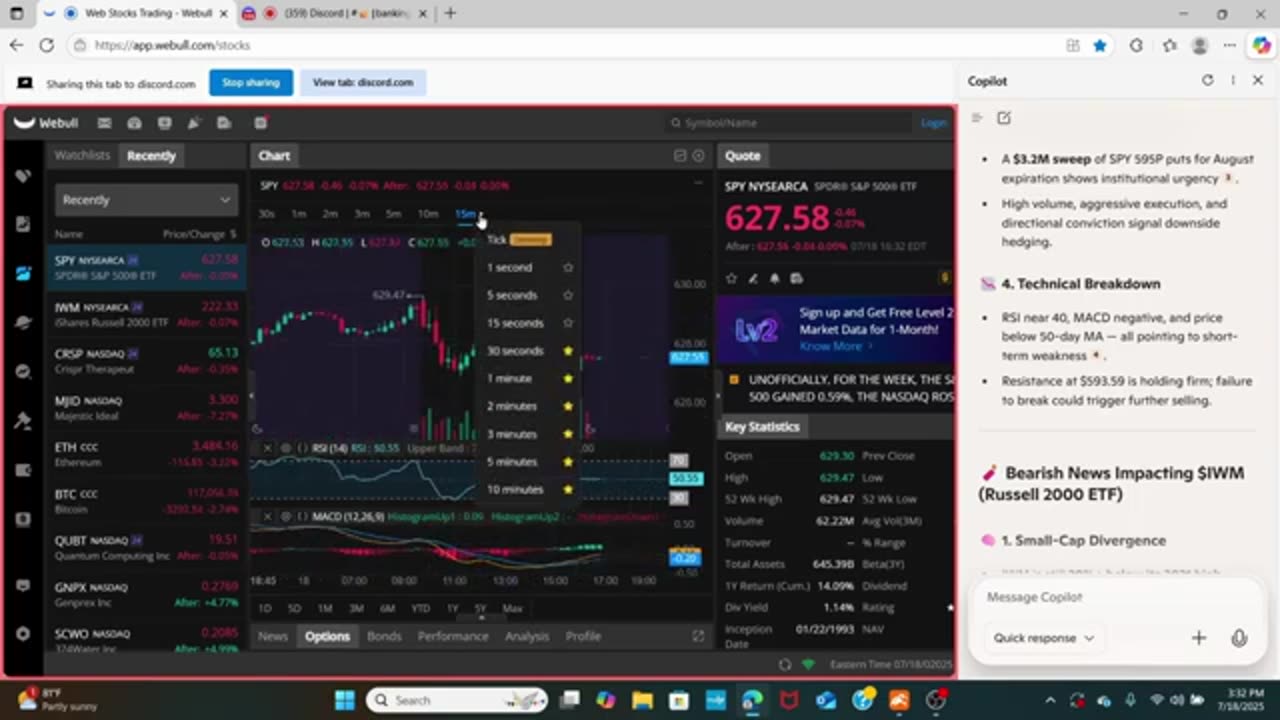Click the mail icon in the Webull top toolbar
The height and width of the screenshot is (720, 1280).
click(x=104, y=123)
